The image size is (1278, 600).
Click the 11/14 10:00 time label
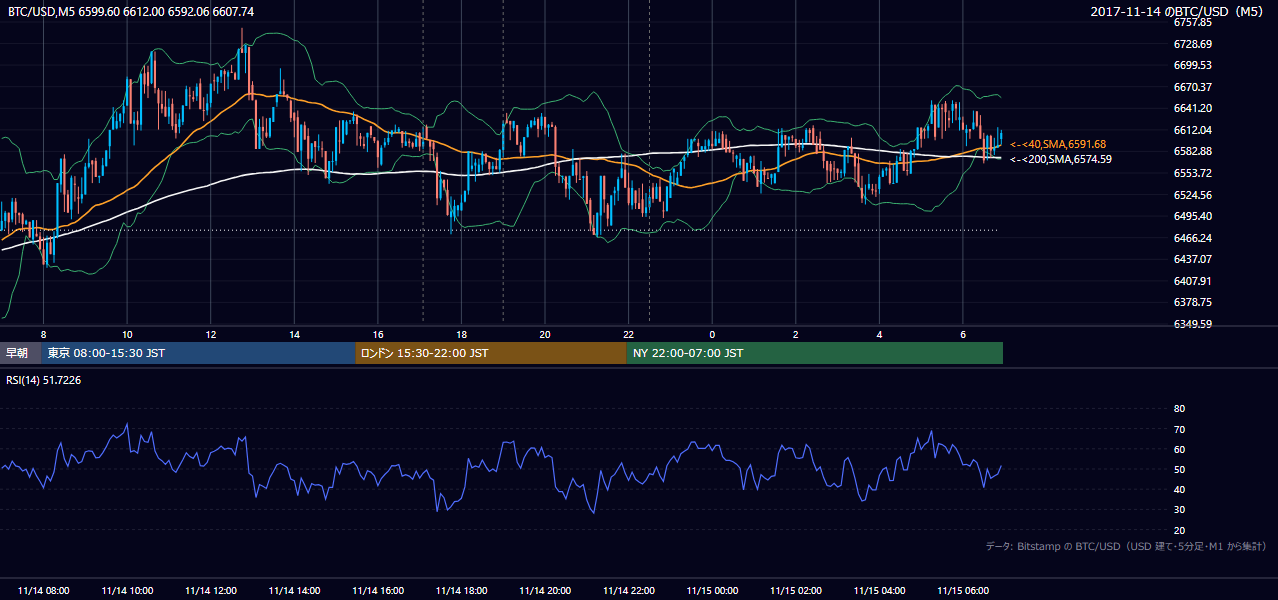click(x=127, y=591)
